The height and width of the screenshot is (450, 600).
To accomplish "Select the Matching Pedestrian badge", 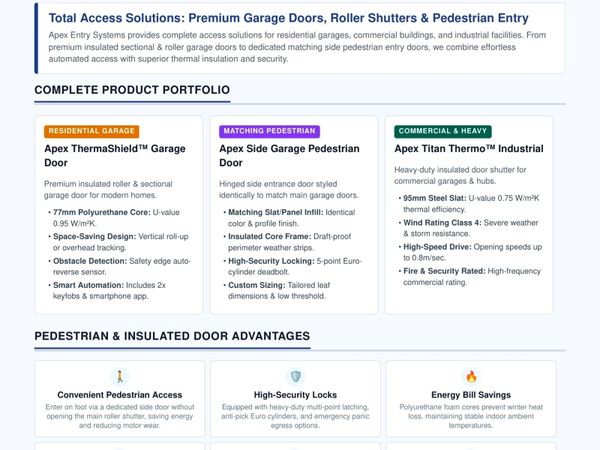I will point(269,131).
